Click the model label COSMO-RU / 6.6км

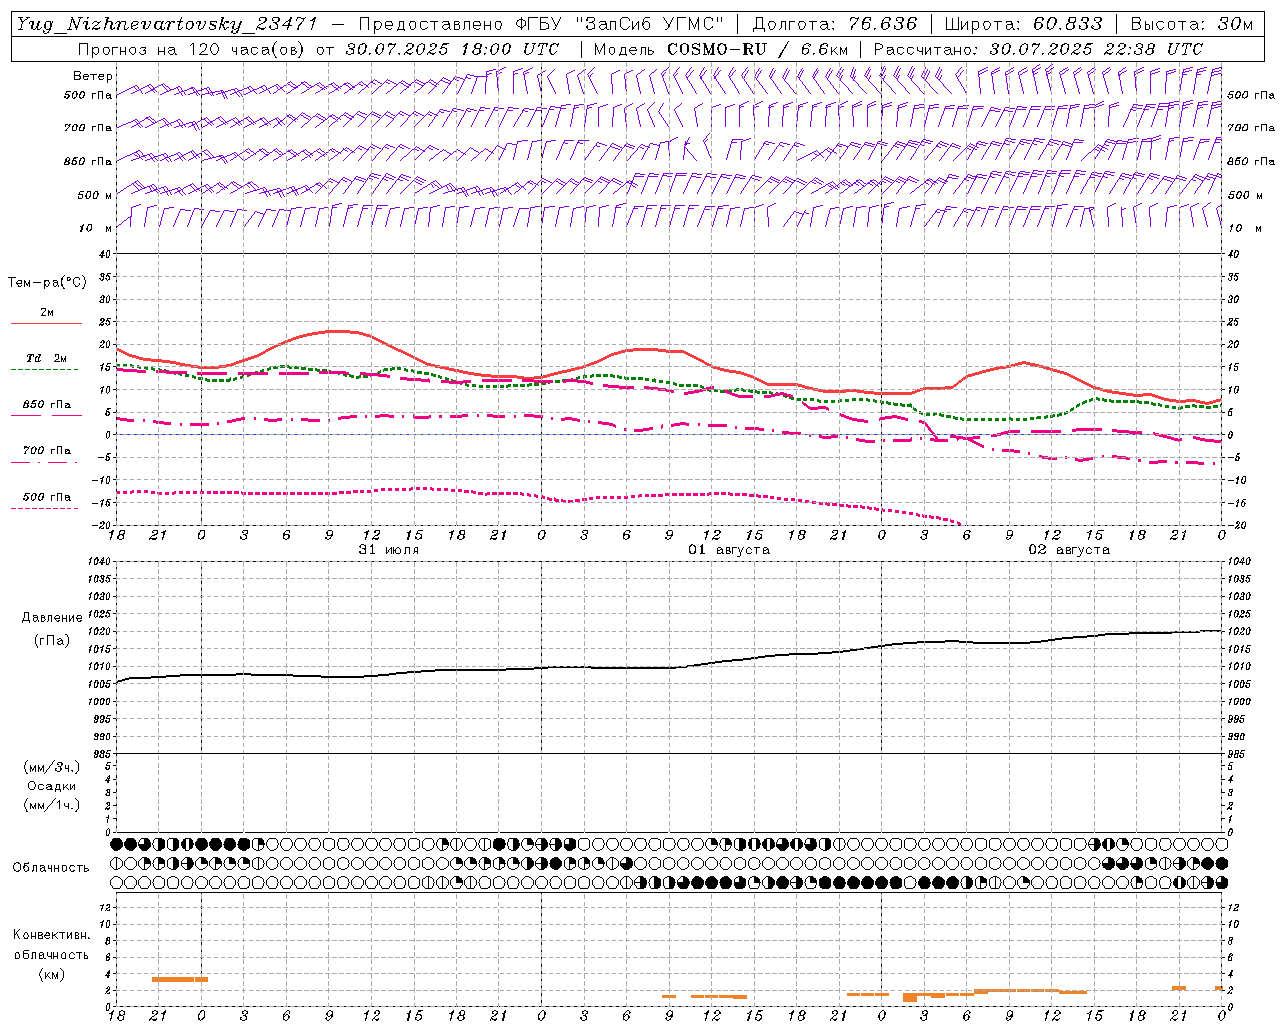click(x=757, y=48)
